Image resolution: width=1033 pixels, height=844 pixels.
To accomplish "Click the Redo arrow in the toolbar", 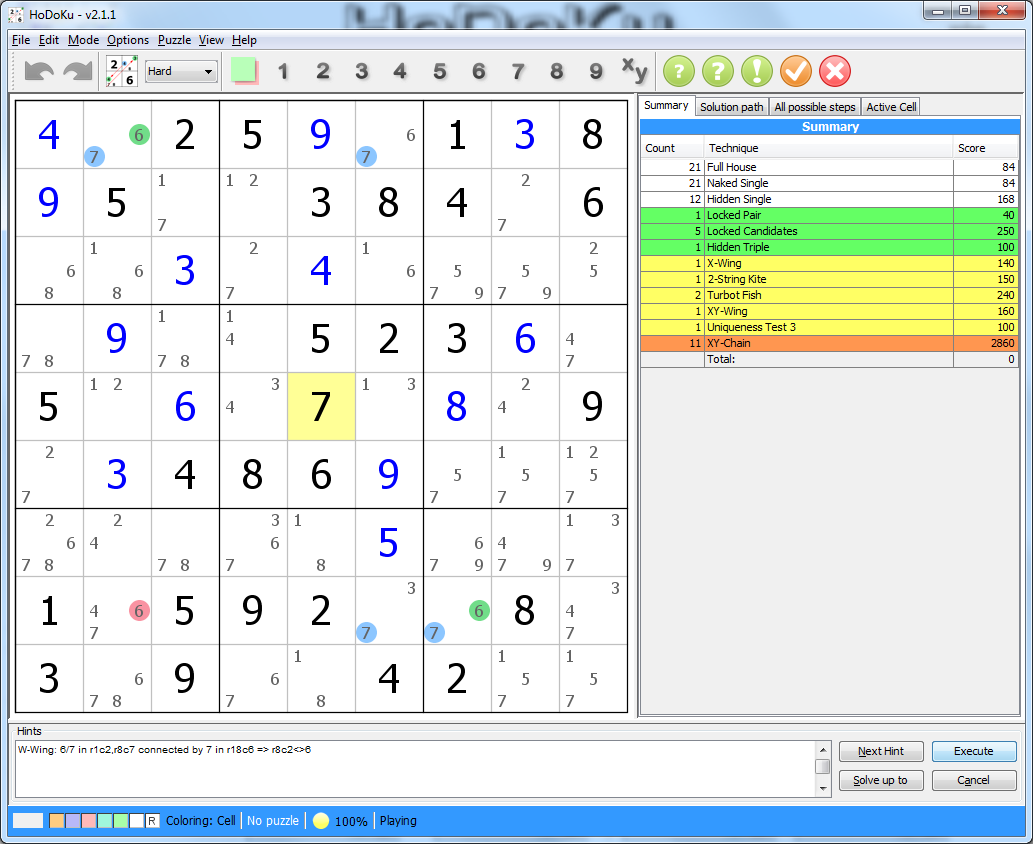I will coord(78,72).
